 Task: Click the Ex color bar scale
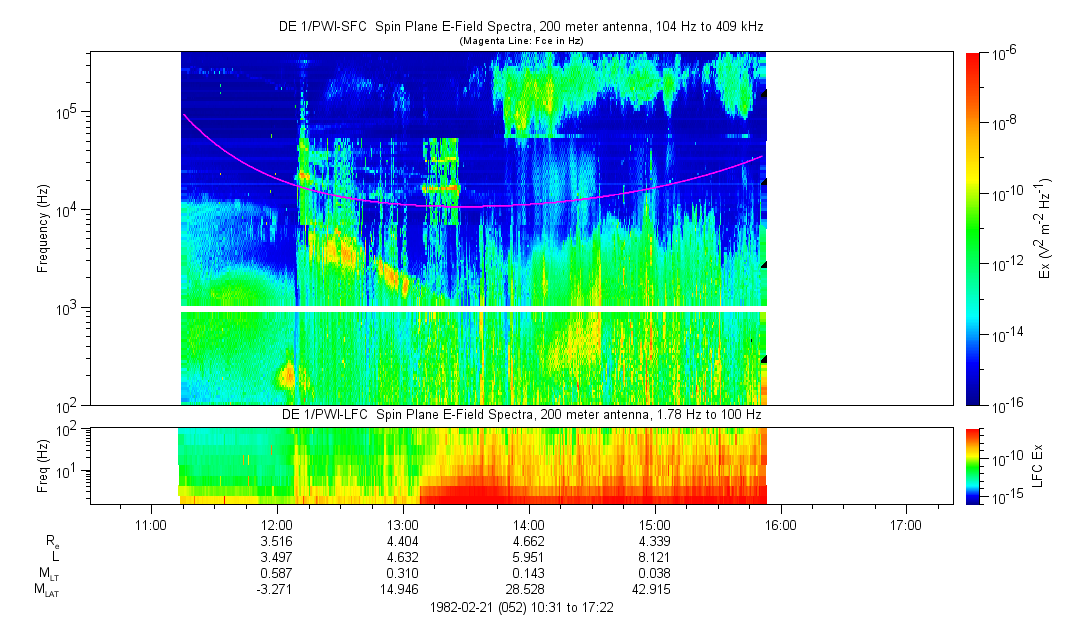point(972,229)
